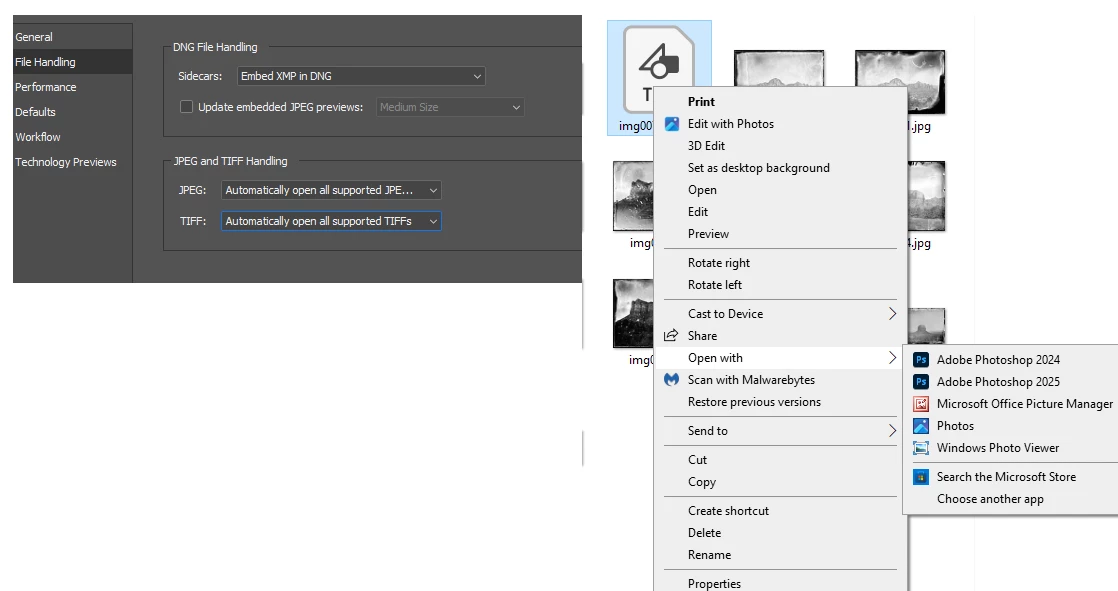Select Rotate left menu entry

(x=781, y=285)
